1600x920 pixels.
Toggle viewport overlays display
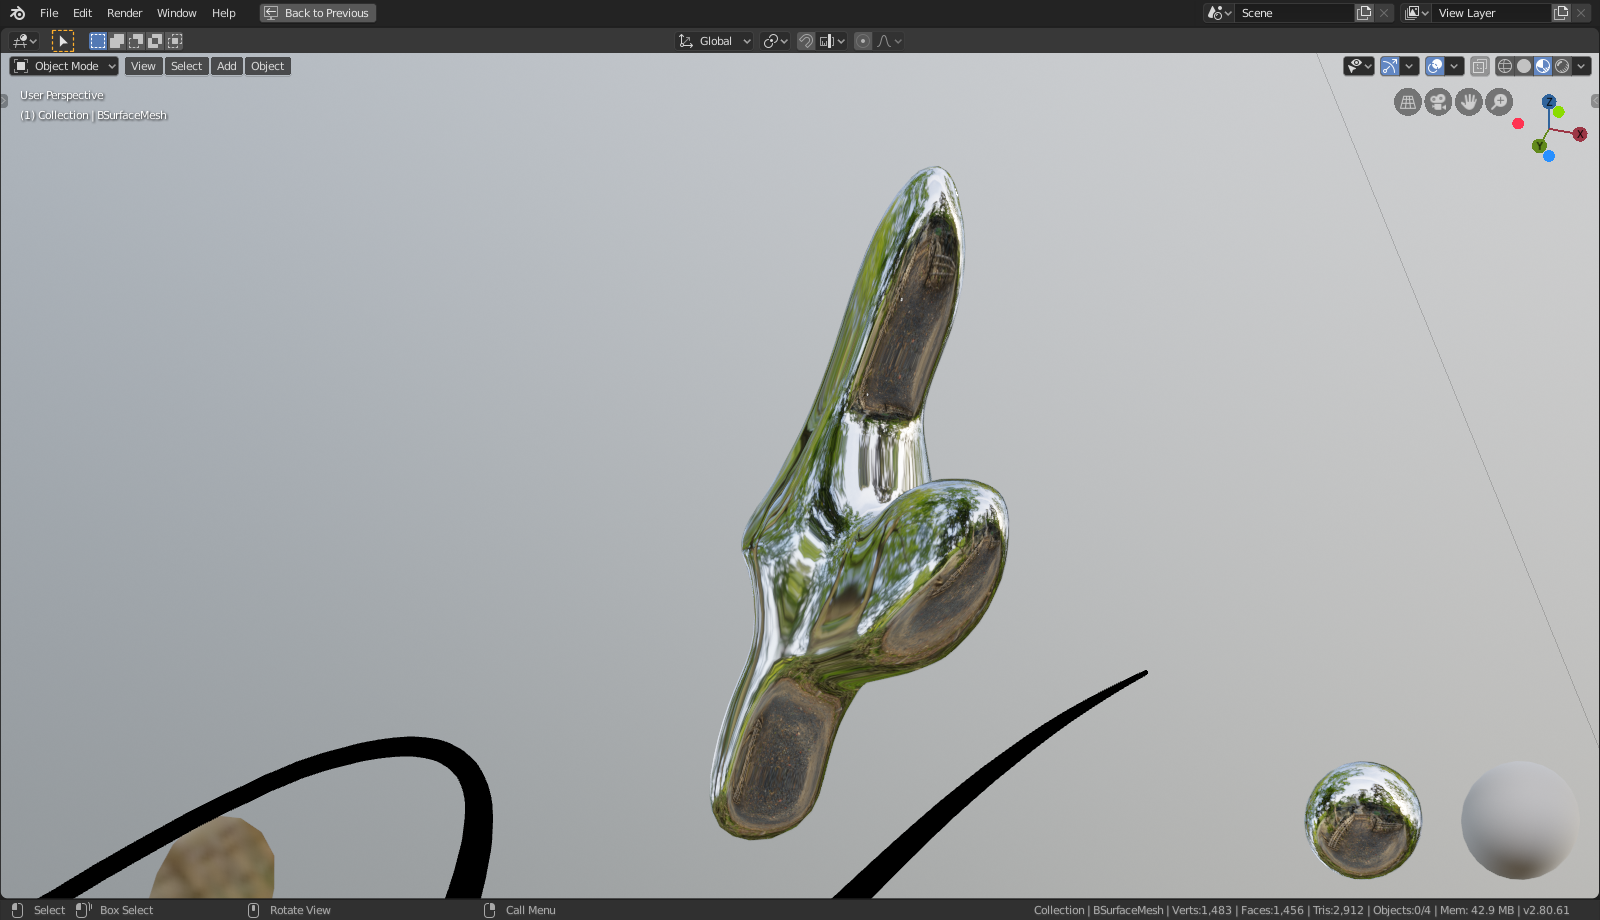tap(1435, 66)
